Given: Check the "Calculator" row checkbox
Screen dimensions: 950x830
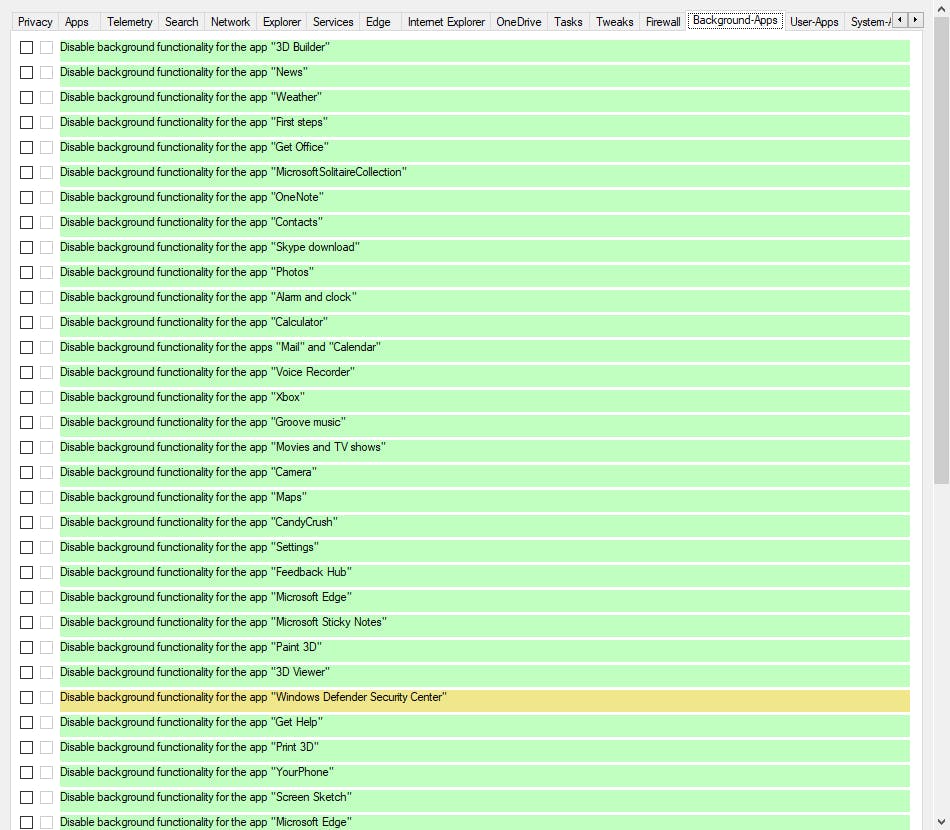Looking at the screenshot, I should (26, 322).
